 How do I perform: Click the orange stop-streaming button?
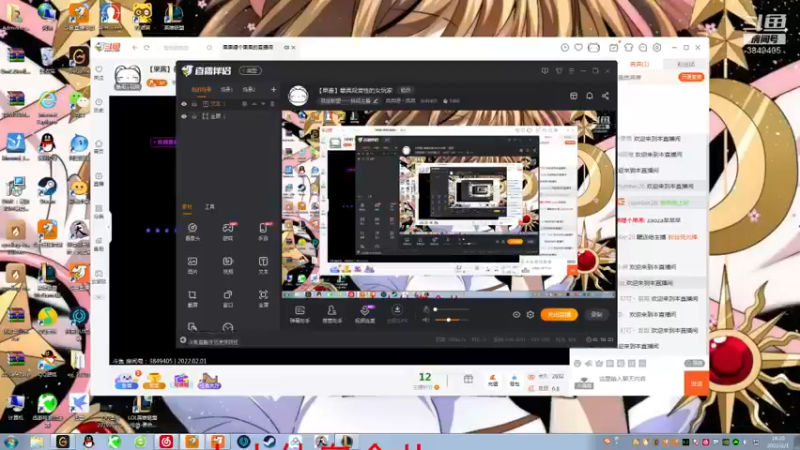tap(559, 315)
